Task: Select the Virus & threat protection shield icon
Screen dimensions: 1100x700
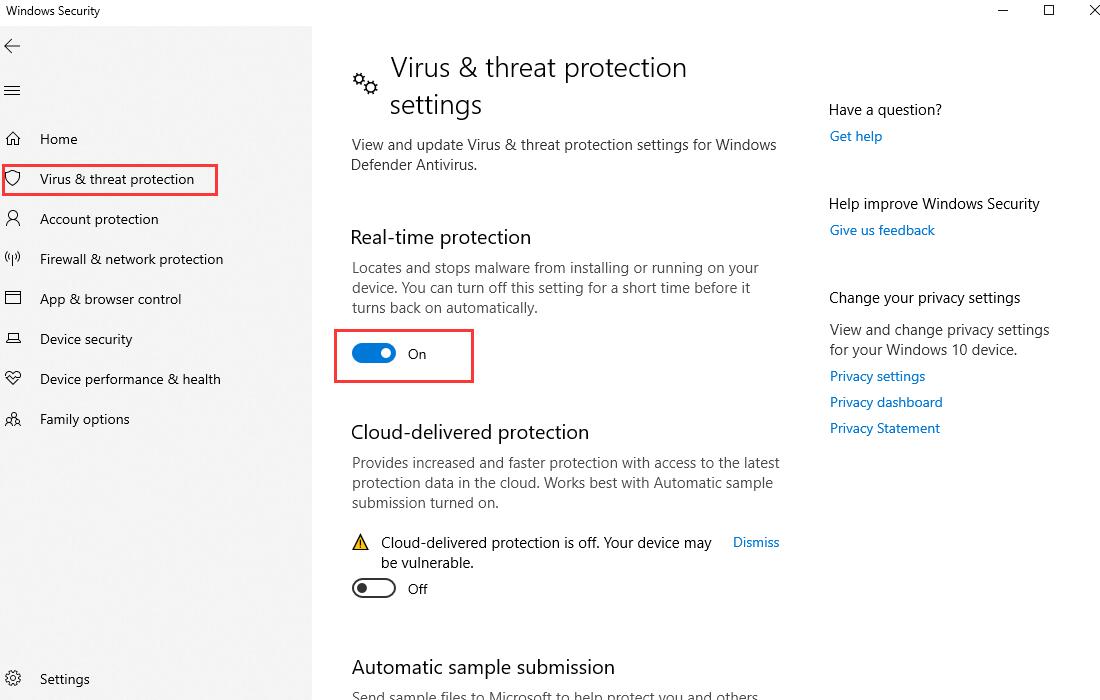Action: point(13,178)
